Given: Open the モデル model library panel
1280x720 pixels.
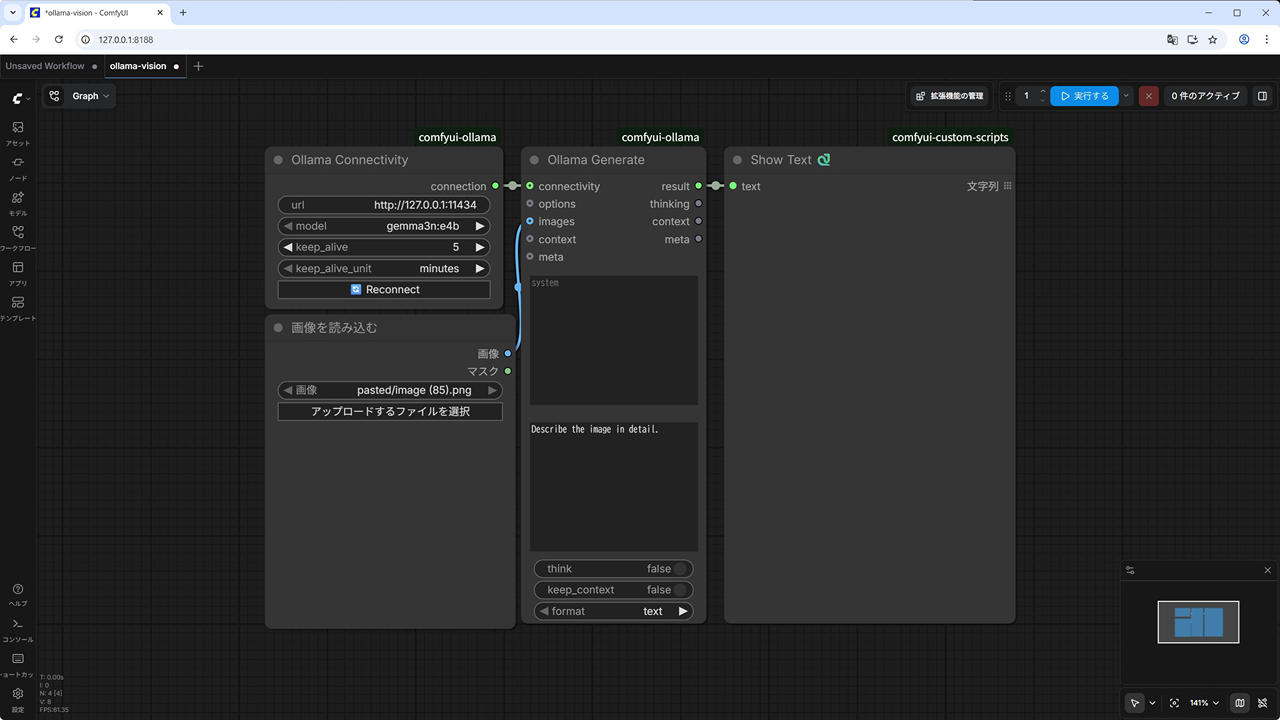Looking at the screenshot, I should click(x=18, y=203).
